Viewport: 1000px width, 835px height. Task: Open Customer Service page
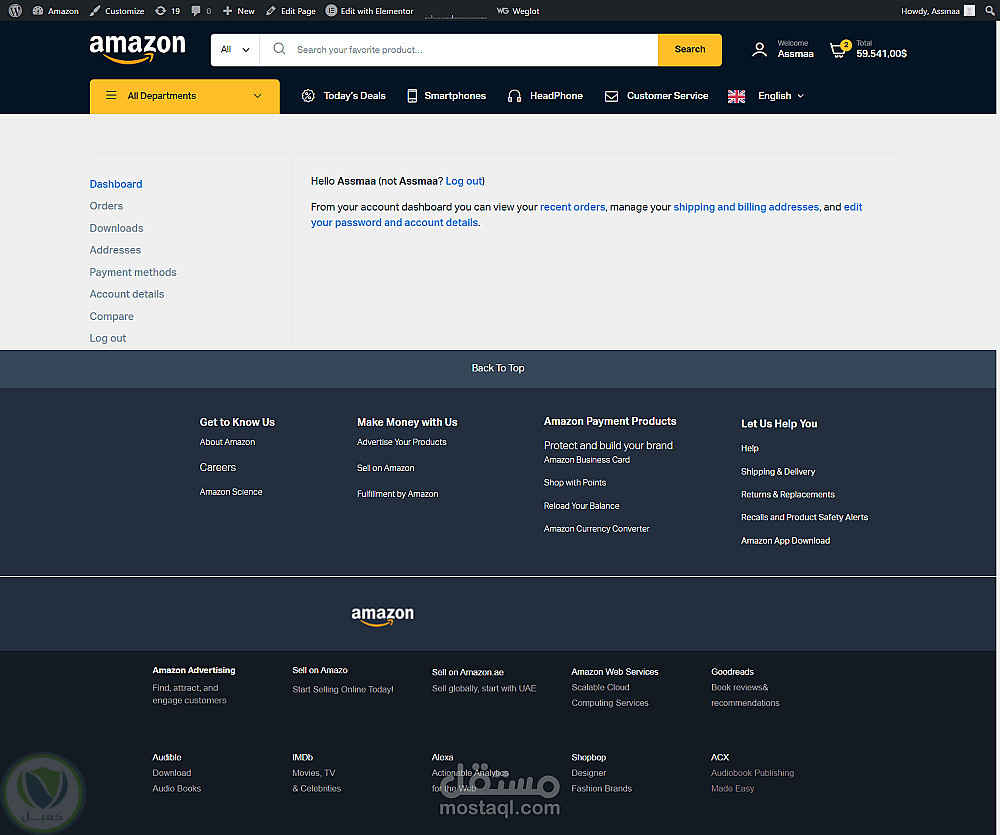tap(667, 96)
